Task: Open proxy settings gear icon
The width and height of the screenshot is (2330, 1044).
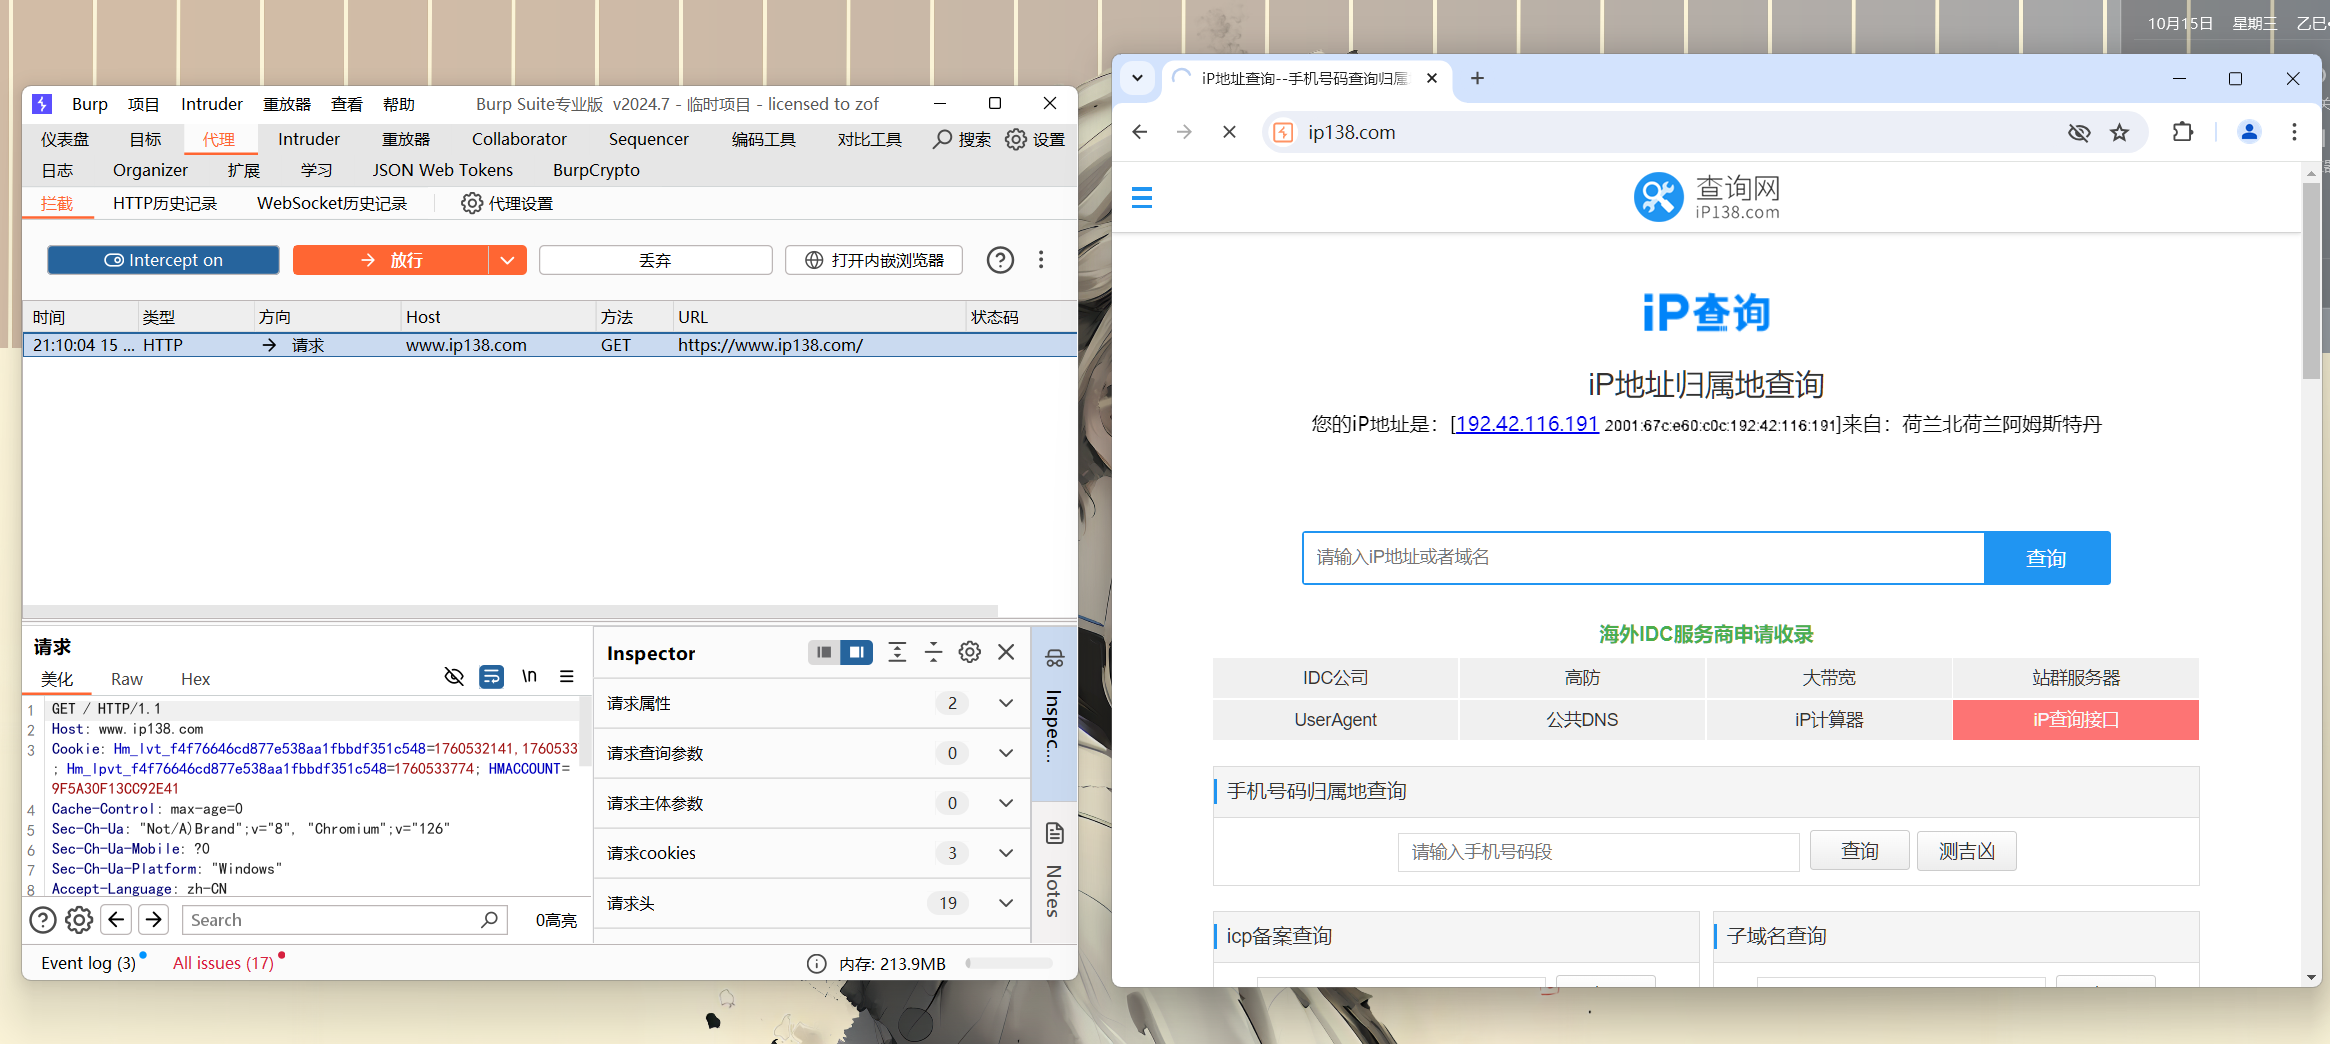Action: click(x=471, y=203)
